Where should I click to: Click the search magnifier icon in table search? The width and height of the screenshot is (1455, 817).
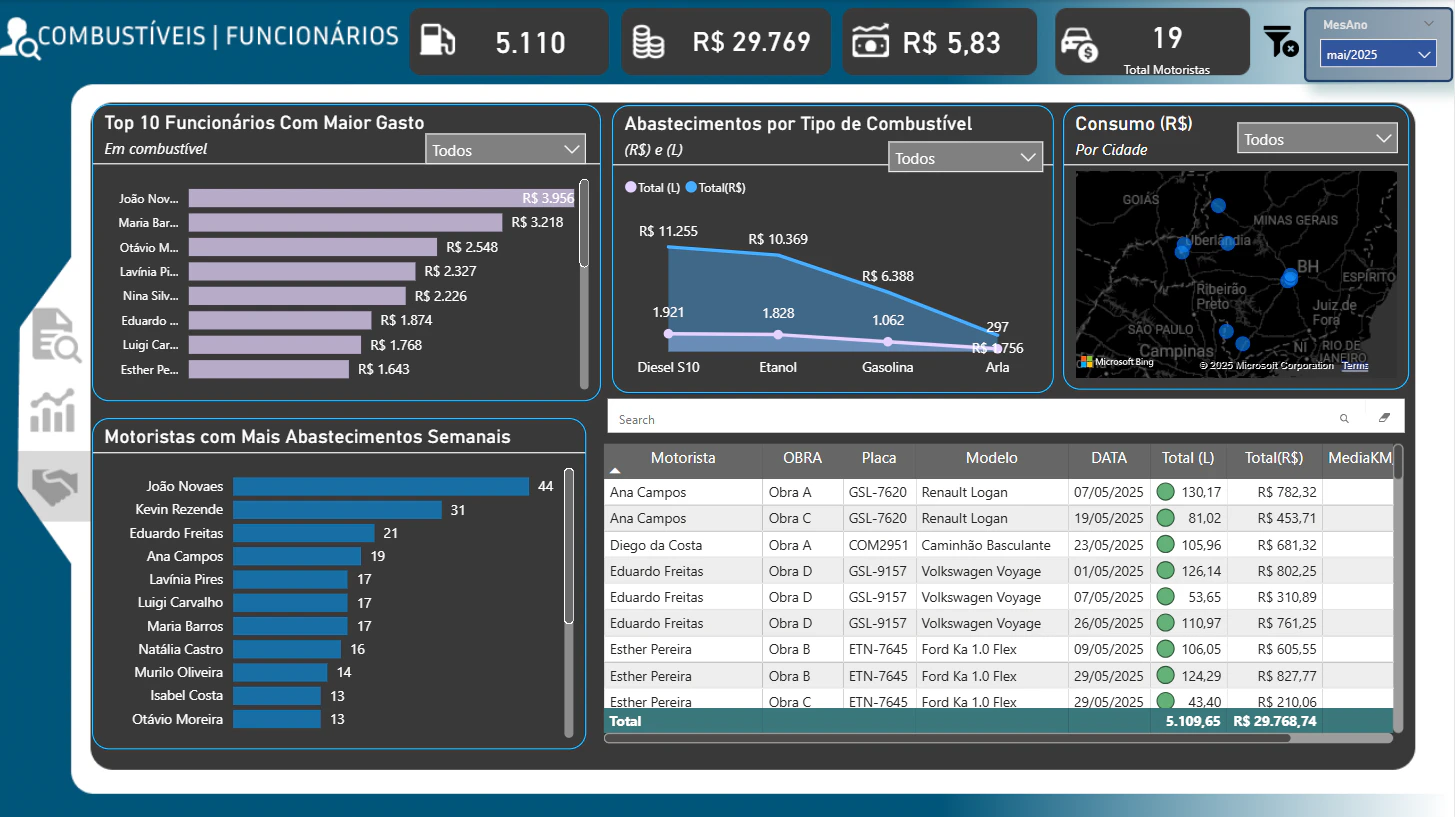[1344, 419]
